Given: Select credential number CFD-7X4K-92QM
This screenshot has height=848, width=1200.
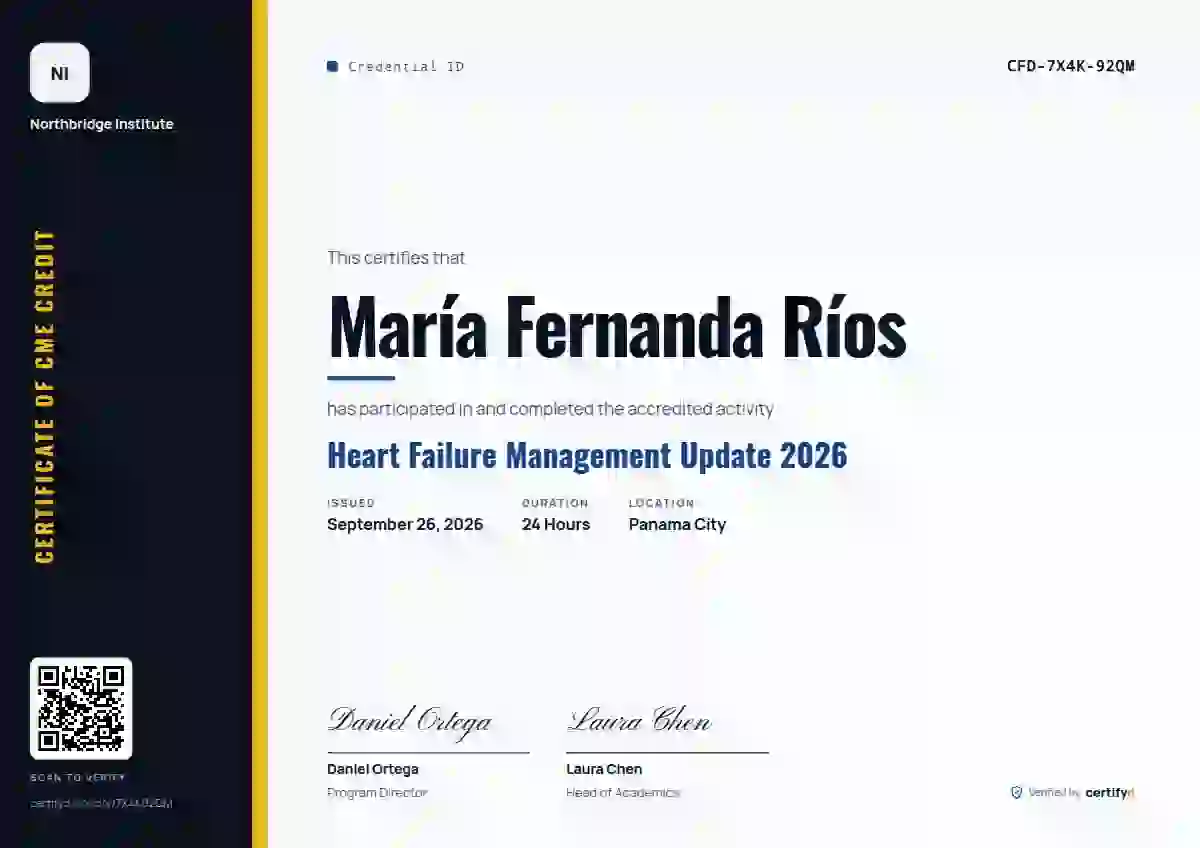Looking at the screenshot, I should (1071, 67).
